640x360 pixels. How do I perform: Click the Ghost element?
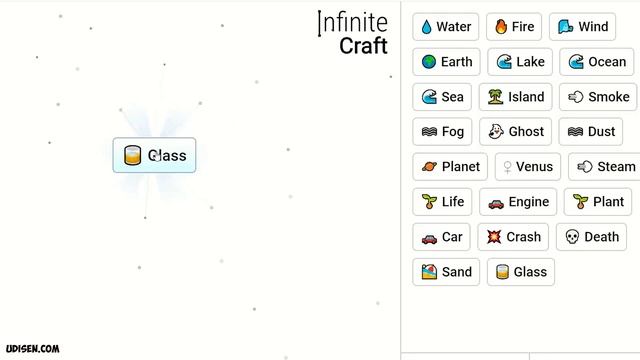pyautogui.click(x=516, y=131)
